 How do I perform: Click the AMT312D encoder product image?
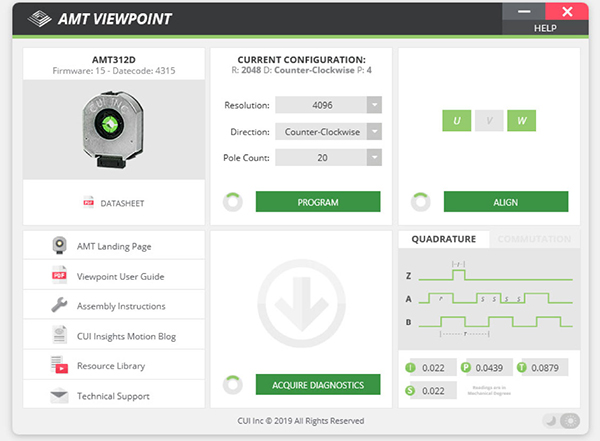(113, 129)
